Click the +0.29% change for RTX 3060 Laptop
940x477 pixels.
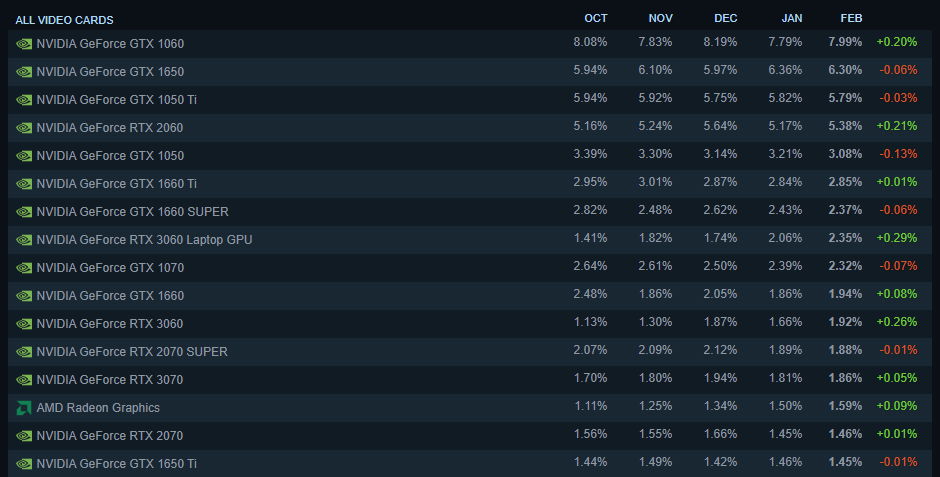[x=896, y=239]
